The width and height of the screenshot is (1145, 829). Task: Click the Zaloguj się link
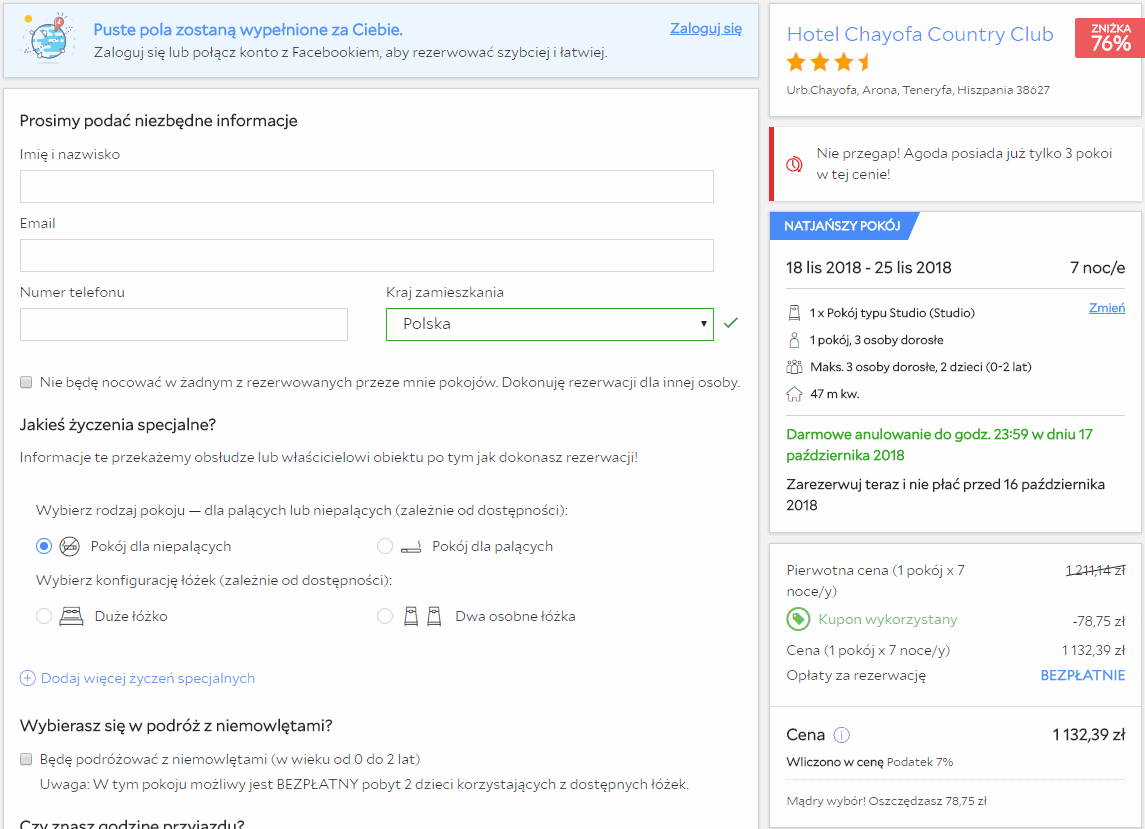[x=706, y=28]
